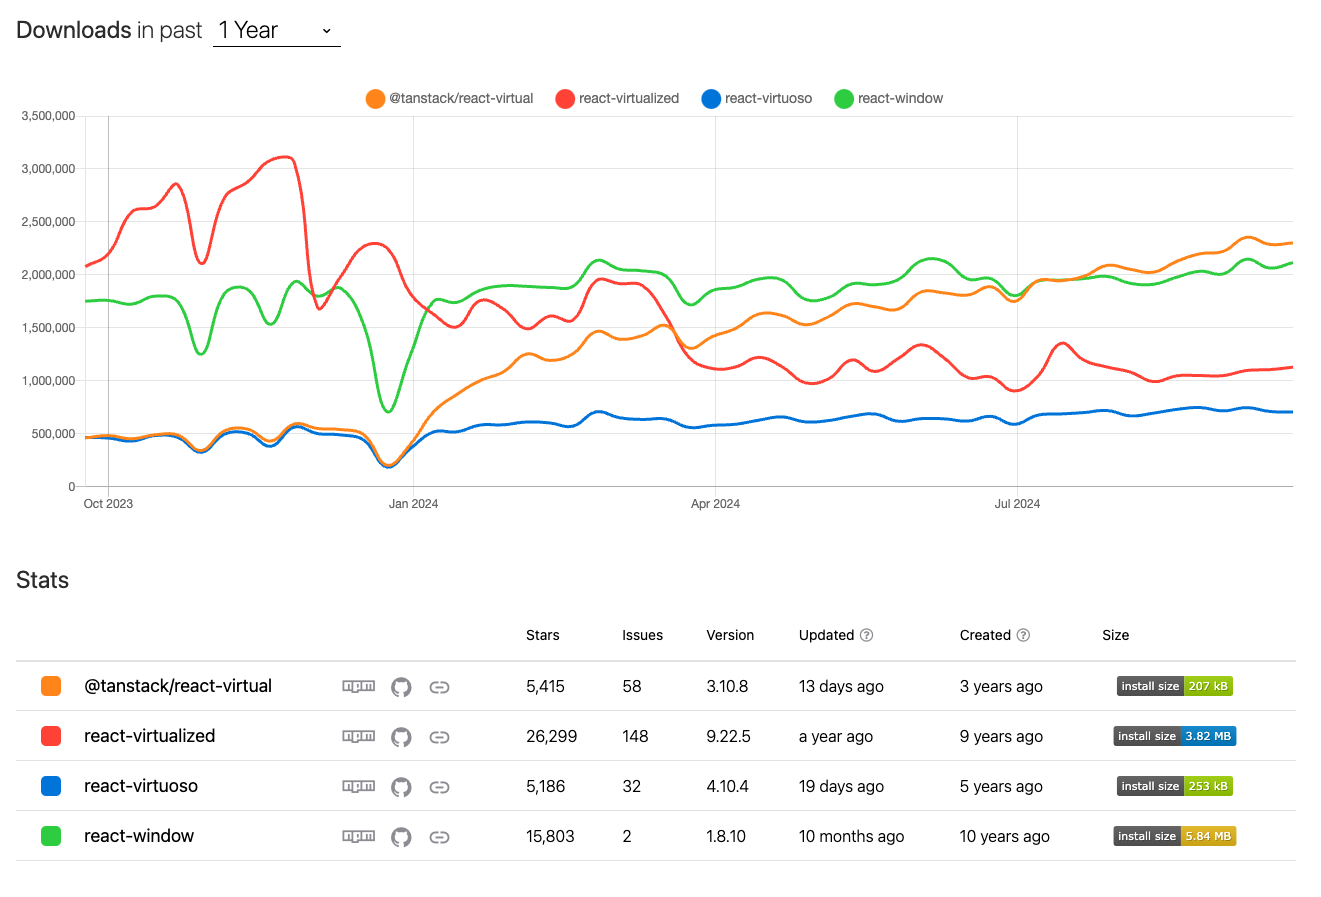This screenshot has height=897, width=1321.
Task: Click the Updated column help icon
Action: (867, 635)
